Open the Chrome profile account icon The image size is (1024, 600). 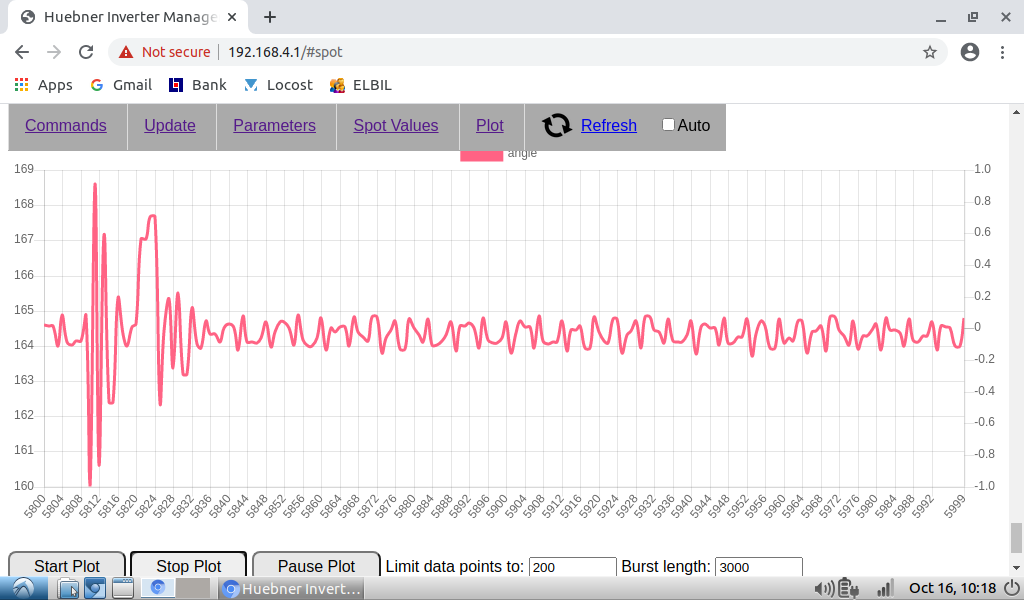(969, 52)
